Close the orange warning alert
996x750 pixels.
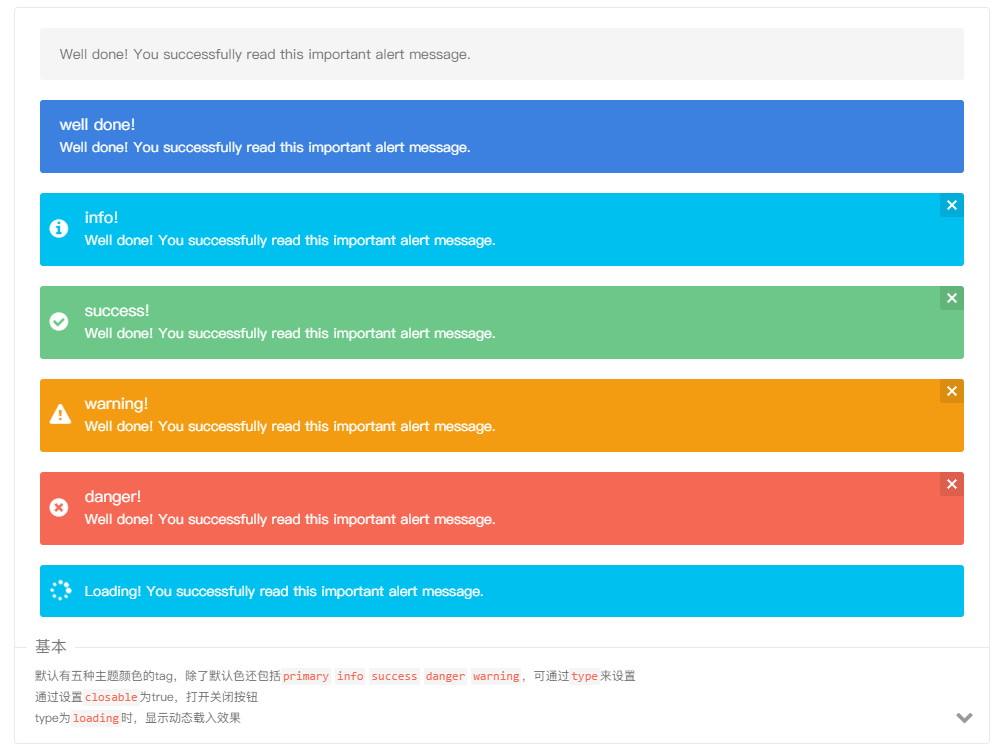point(951,391)
